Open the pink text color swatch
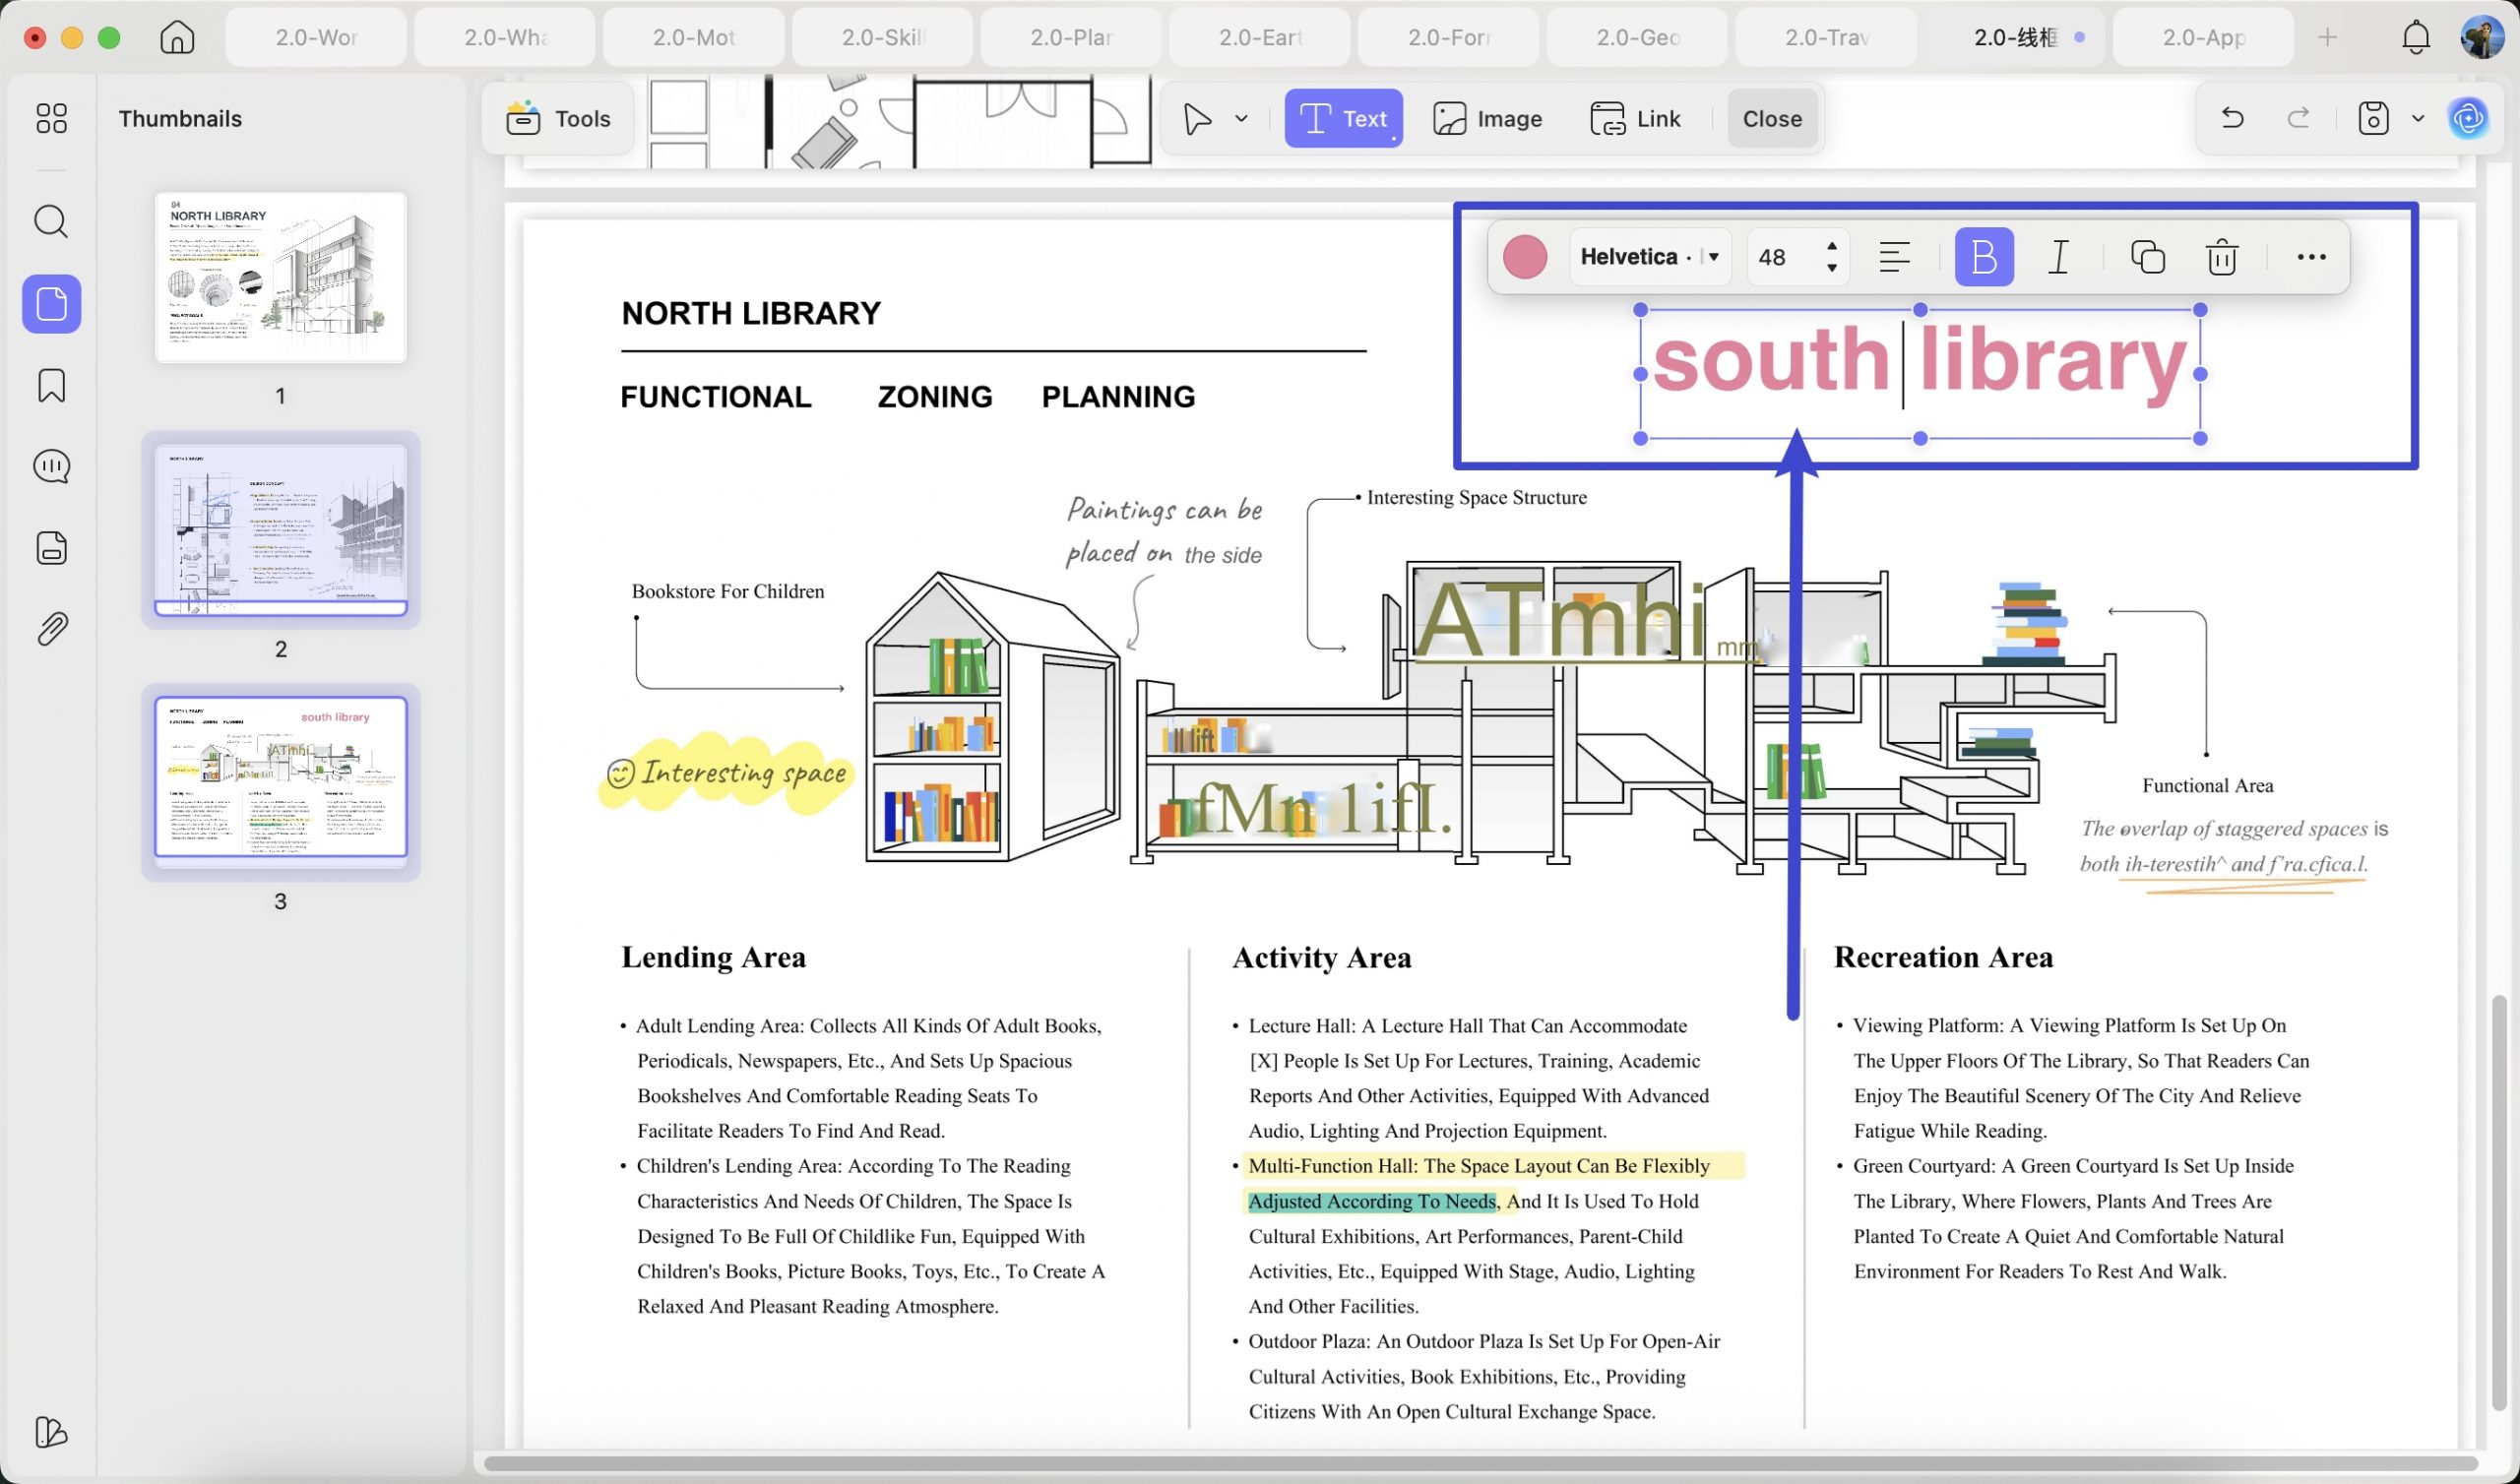This screenshot has height=1484, width=2520. [x=1524, y=257]
